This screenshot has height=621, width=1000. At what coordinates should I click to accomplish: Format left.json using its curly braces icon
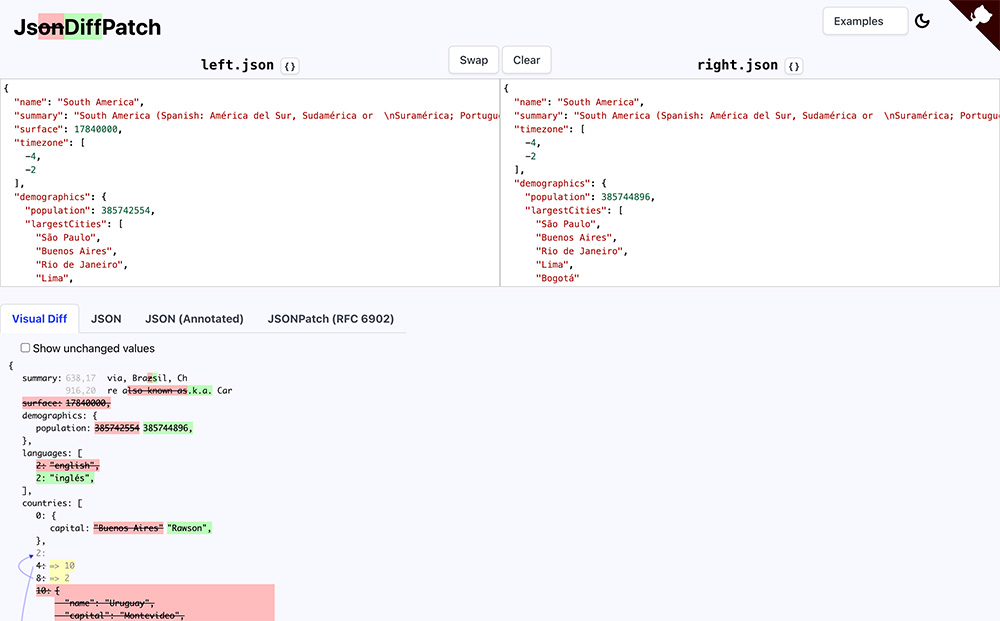289,66
